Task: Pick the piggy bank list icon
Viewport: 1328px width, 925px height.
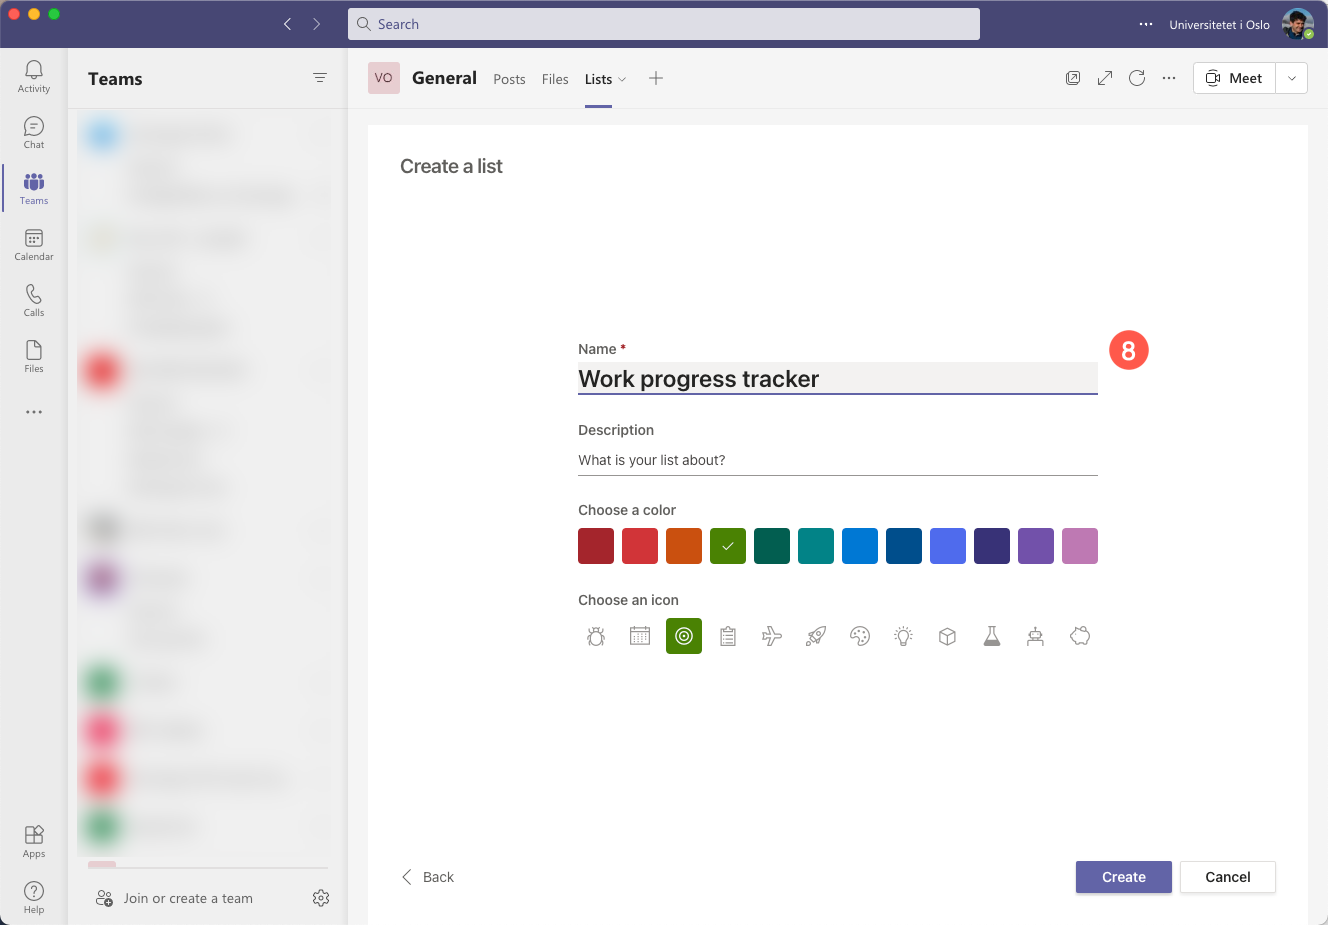Action: pyautogui.click(x=1080, y=636)
